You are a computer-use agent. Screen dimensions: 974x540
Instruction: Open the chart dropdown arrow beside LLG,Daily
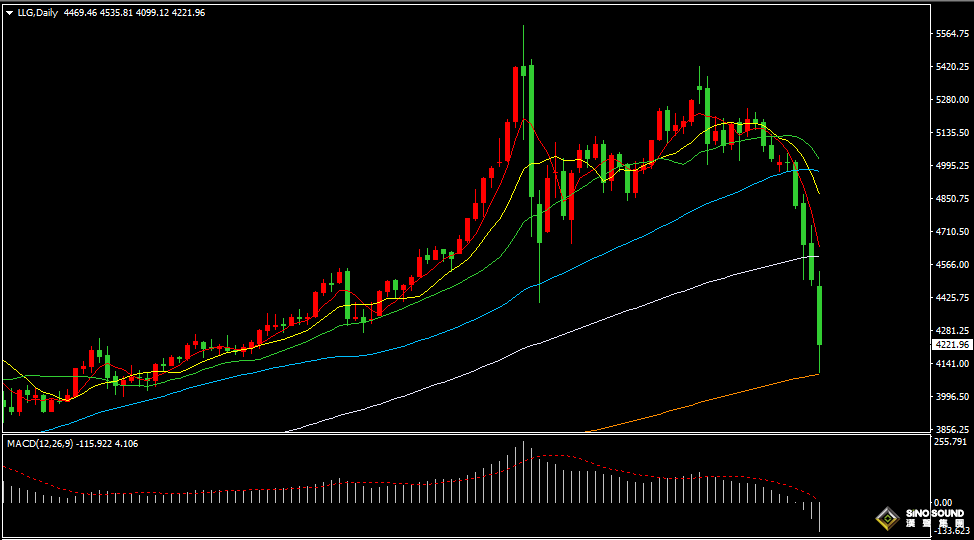click(x=9, y=13)
